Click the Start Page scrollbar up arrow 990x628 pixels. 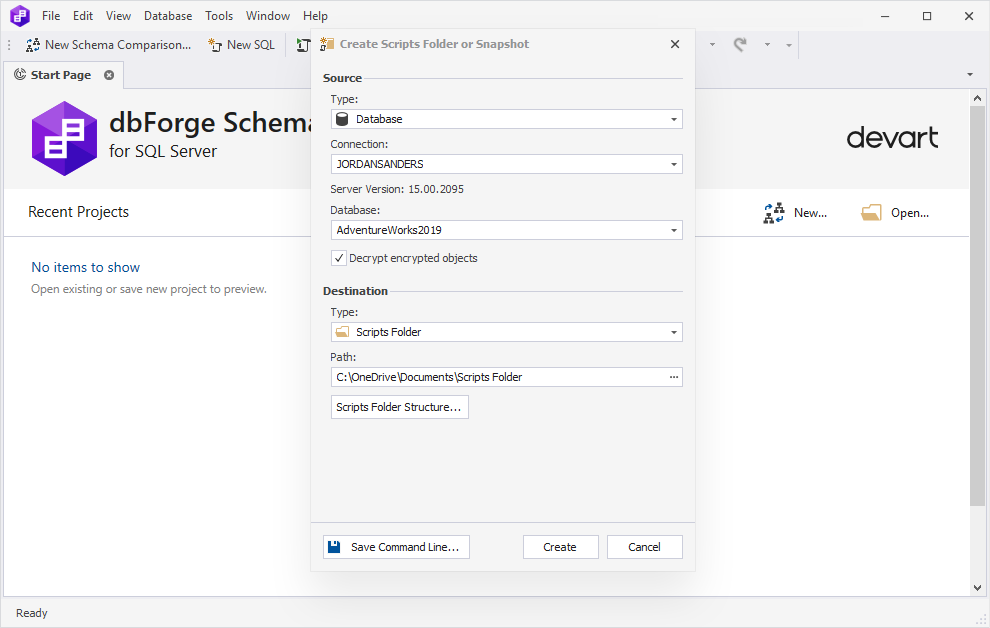click(x=977, y=98)
